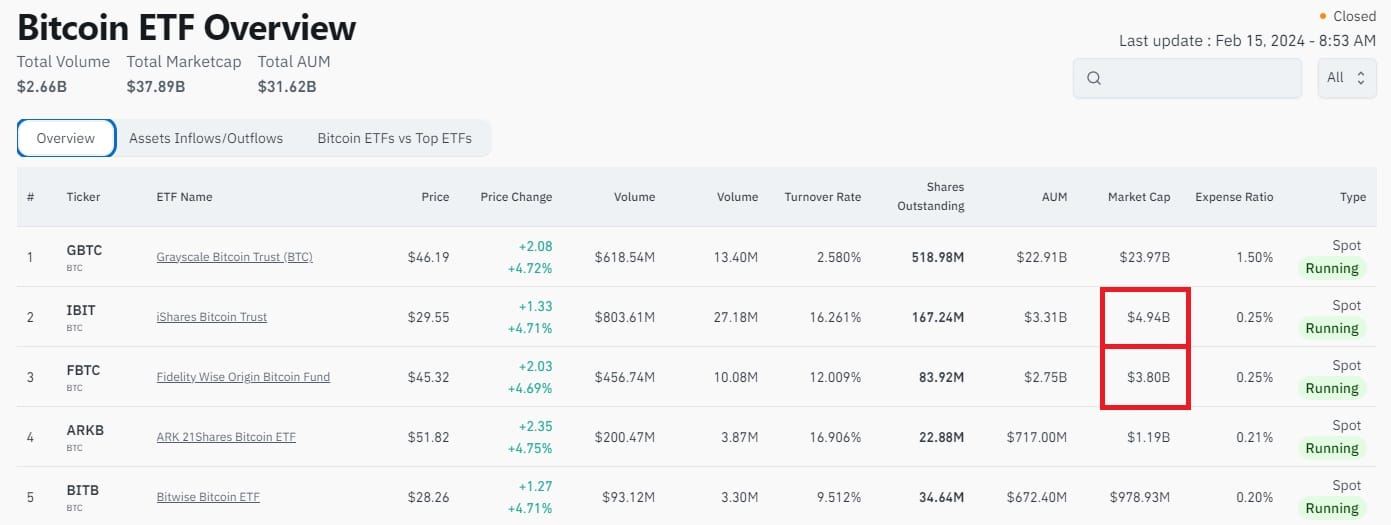Click the Running badge in GBTC row
This screenshot has height=525, width=1391.
pos(1332,268)
